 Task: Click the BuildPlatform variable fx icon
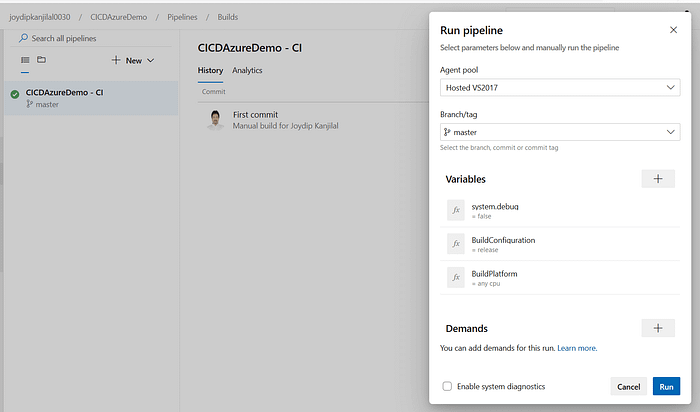(x=456, y=277)
